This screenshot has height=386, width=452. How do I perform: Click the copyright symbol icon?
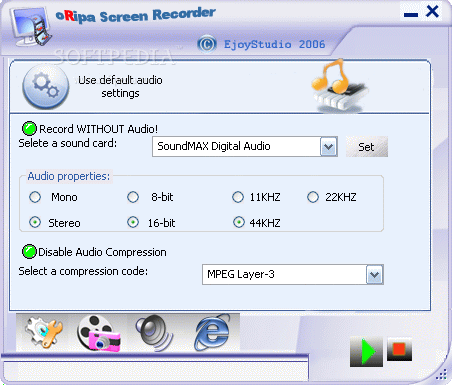coord(207,44)
